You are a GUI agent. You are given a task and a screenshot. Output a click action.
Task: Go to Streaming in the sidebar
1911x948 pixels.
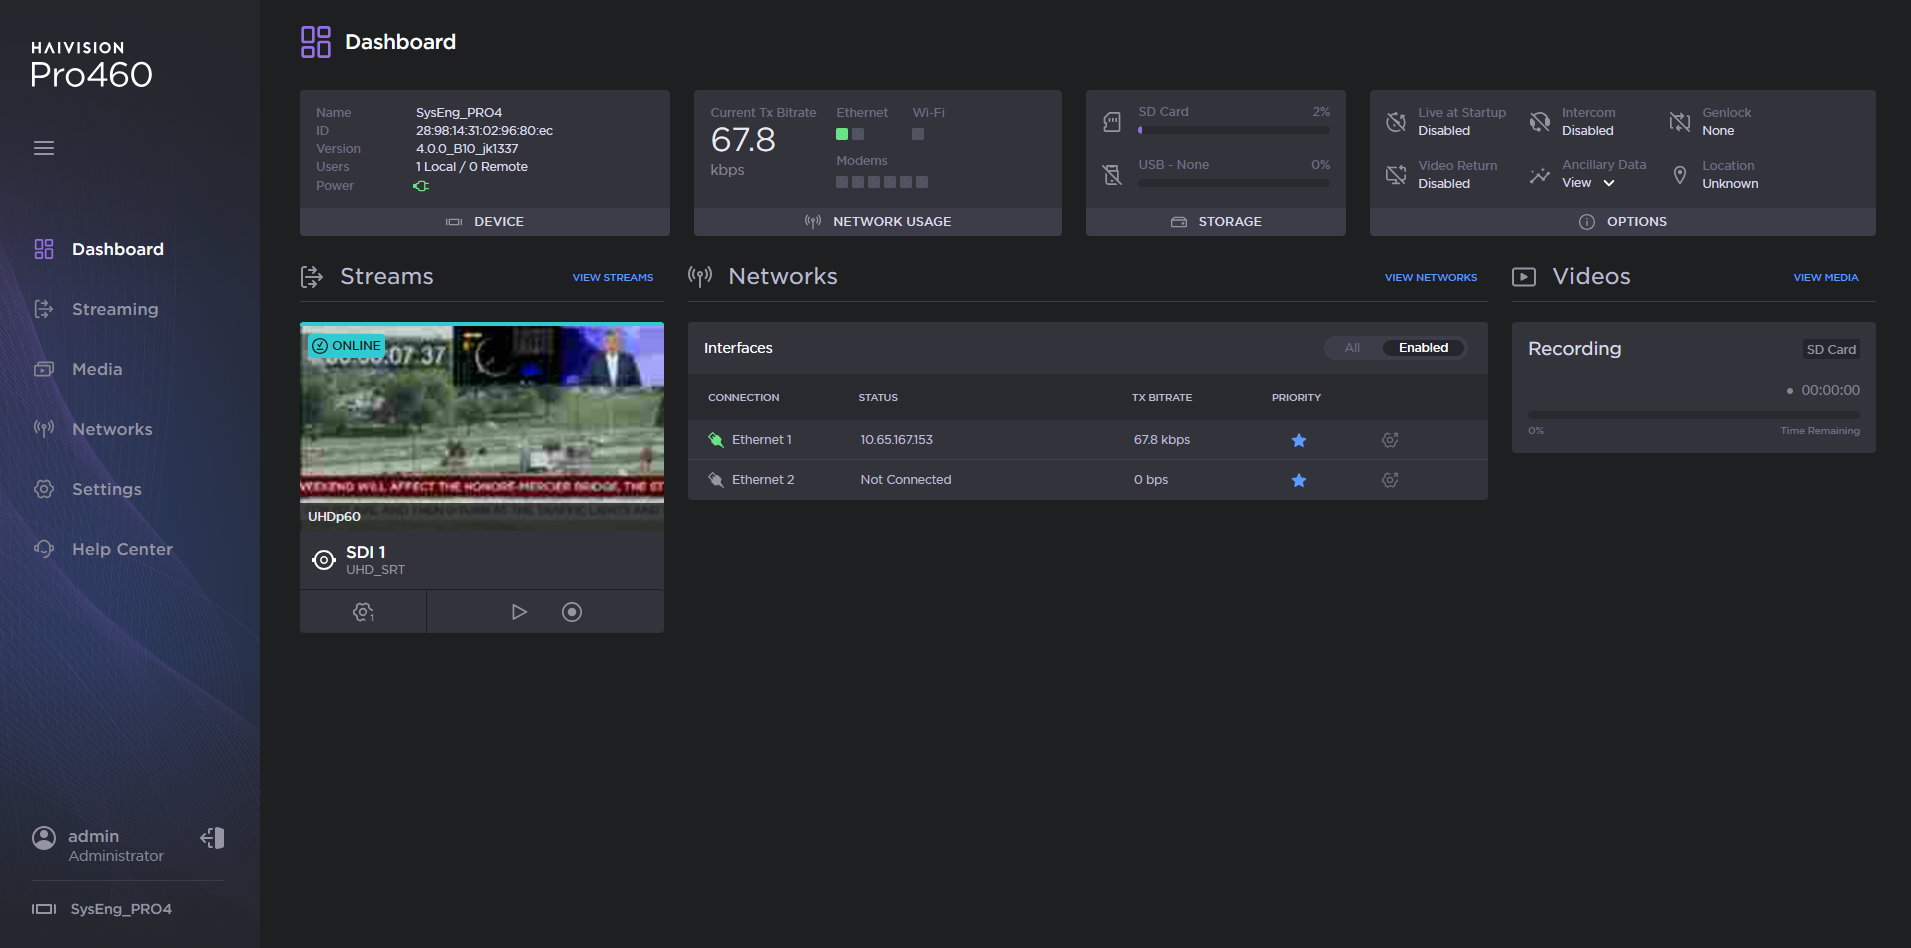[x=114, y=309]
